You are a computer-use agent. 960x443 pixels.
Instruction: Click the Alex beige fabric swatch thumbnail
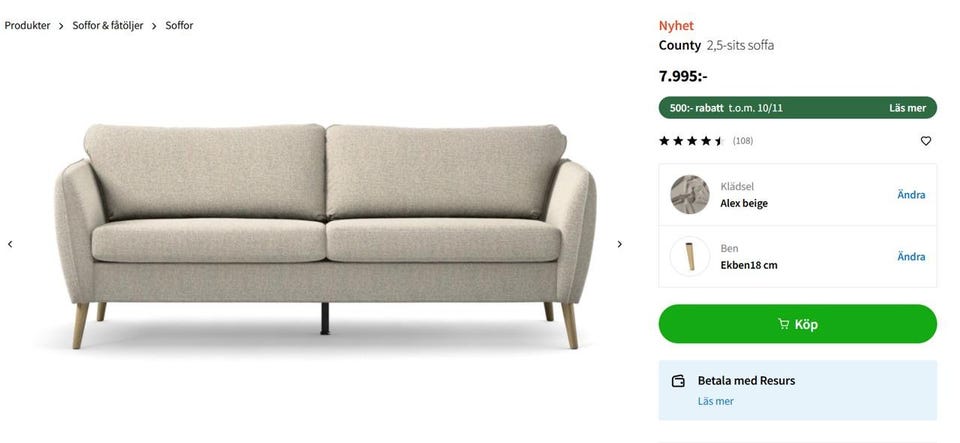689,195
